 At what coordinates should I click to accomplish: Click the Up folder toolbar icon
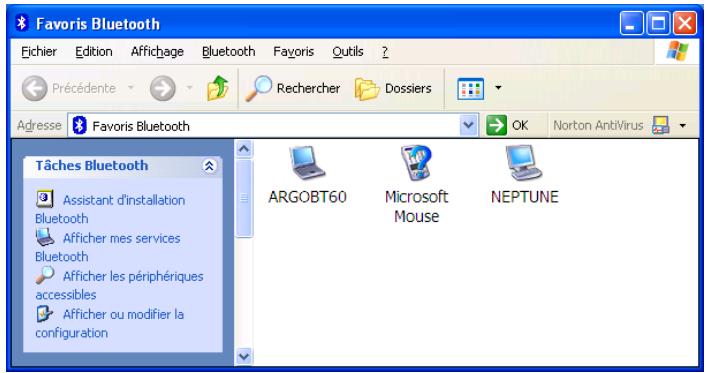[218, 88]
